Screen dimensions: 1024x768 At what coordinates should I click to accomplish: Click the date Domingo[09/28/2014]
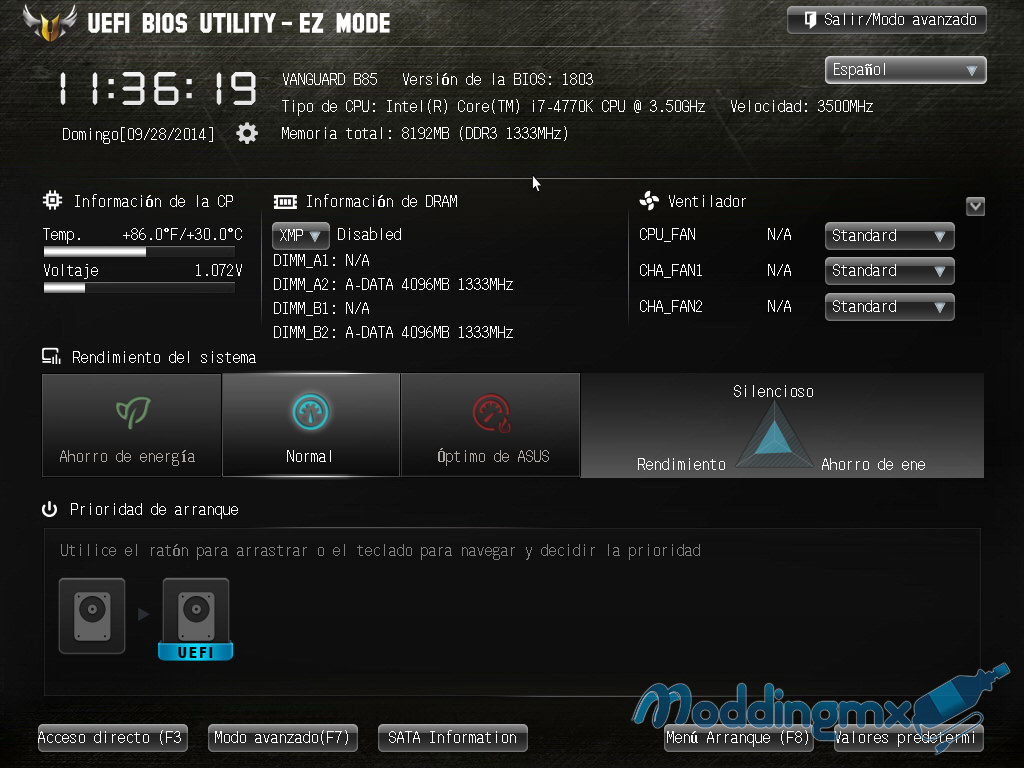pyautogui.click(x=138, y=135)
